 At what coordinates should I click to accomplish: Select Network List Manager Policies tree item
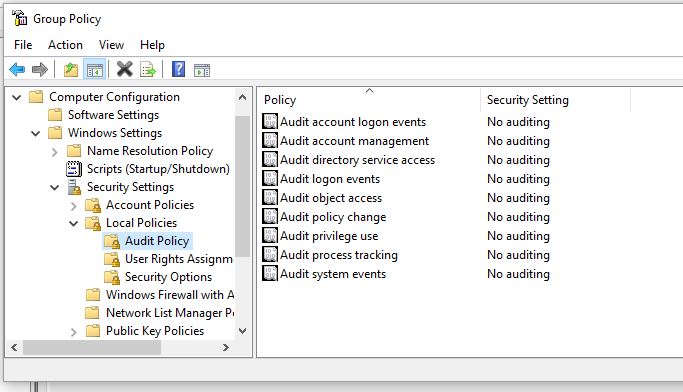[170, 313]
